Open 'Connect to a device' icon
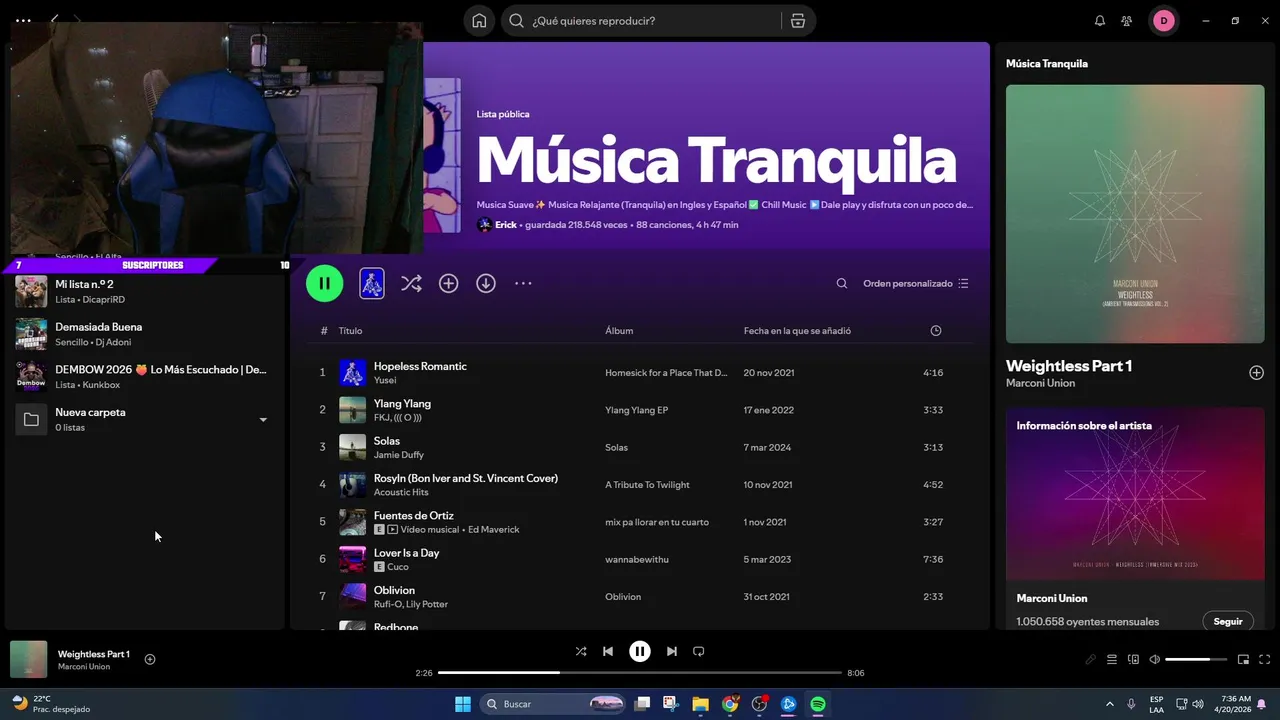Screen dimensions: 1280x720 [1133, 659]
